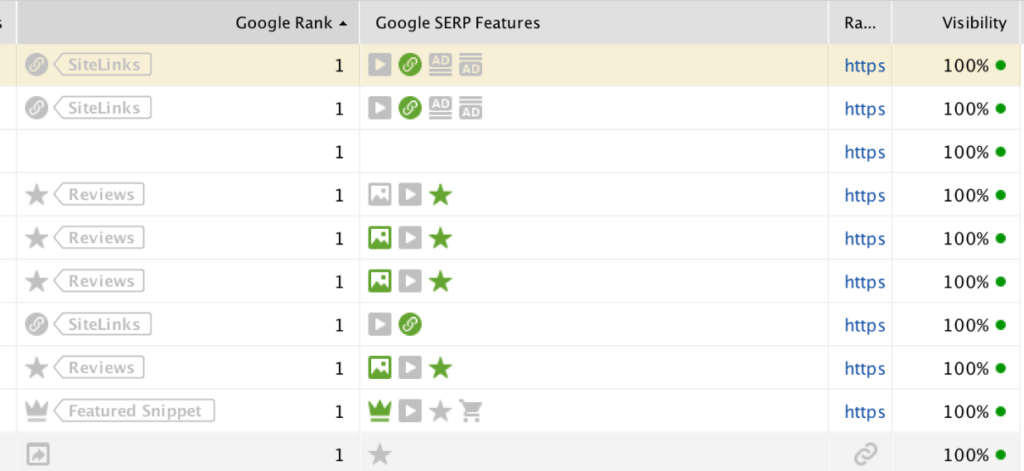The image size is (1024, 471).
Task: Click the green image icon in second Reviews row
Action: tap(379, 238)
